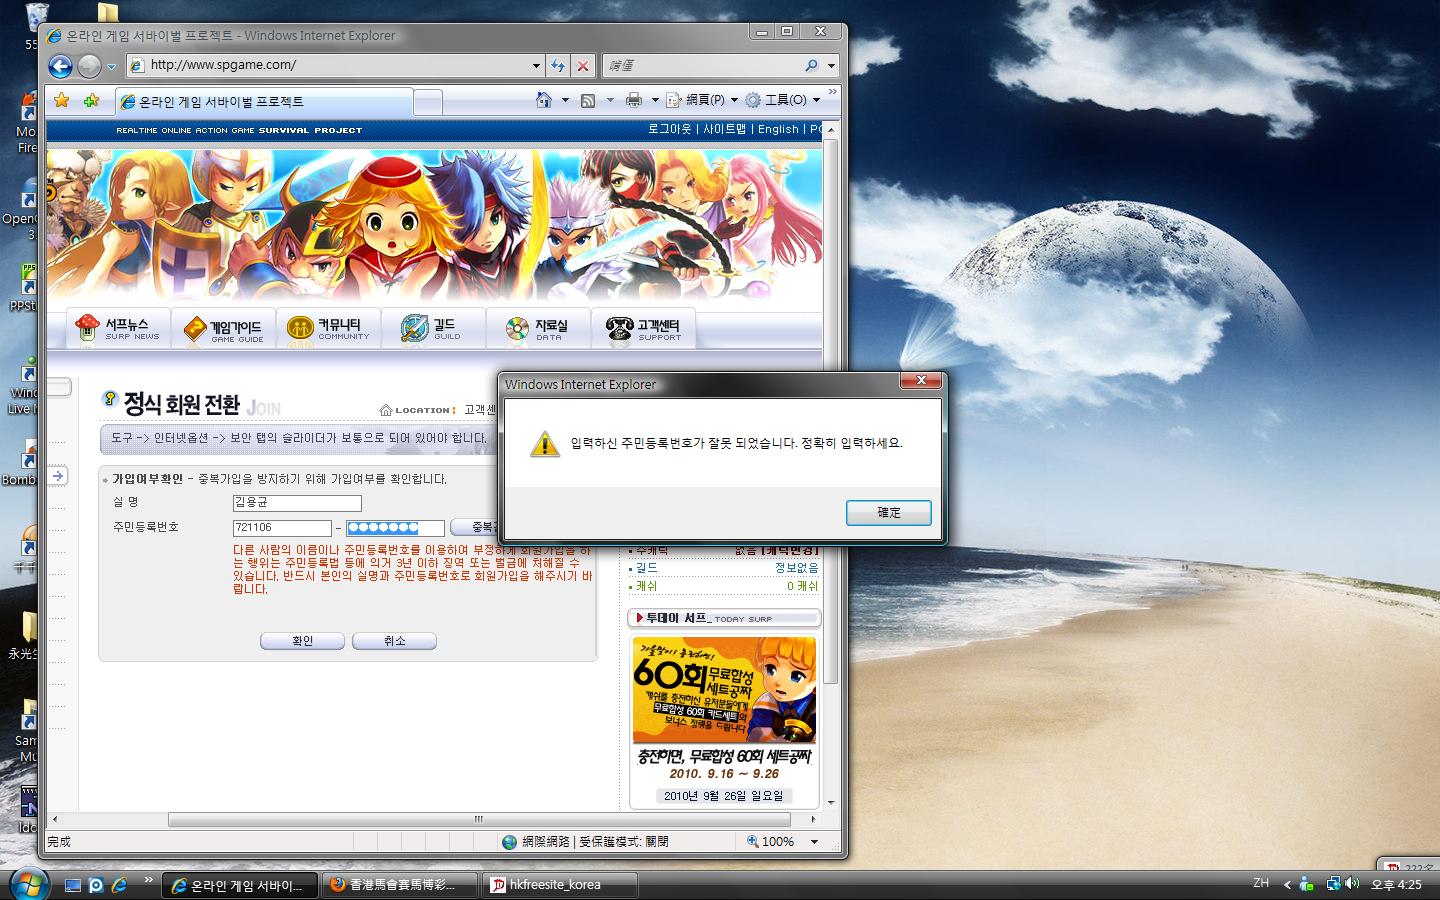Screen dimensions: 1440x900
Task: Click the red stop loading icon
Action: pos(583,66)
